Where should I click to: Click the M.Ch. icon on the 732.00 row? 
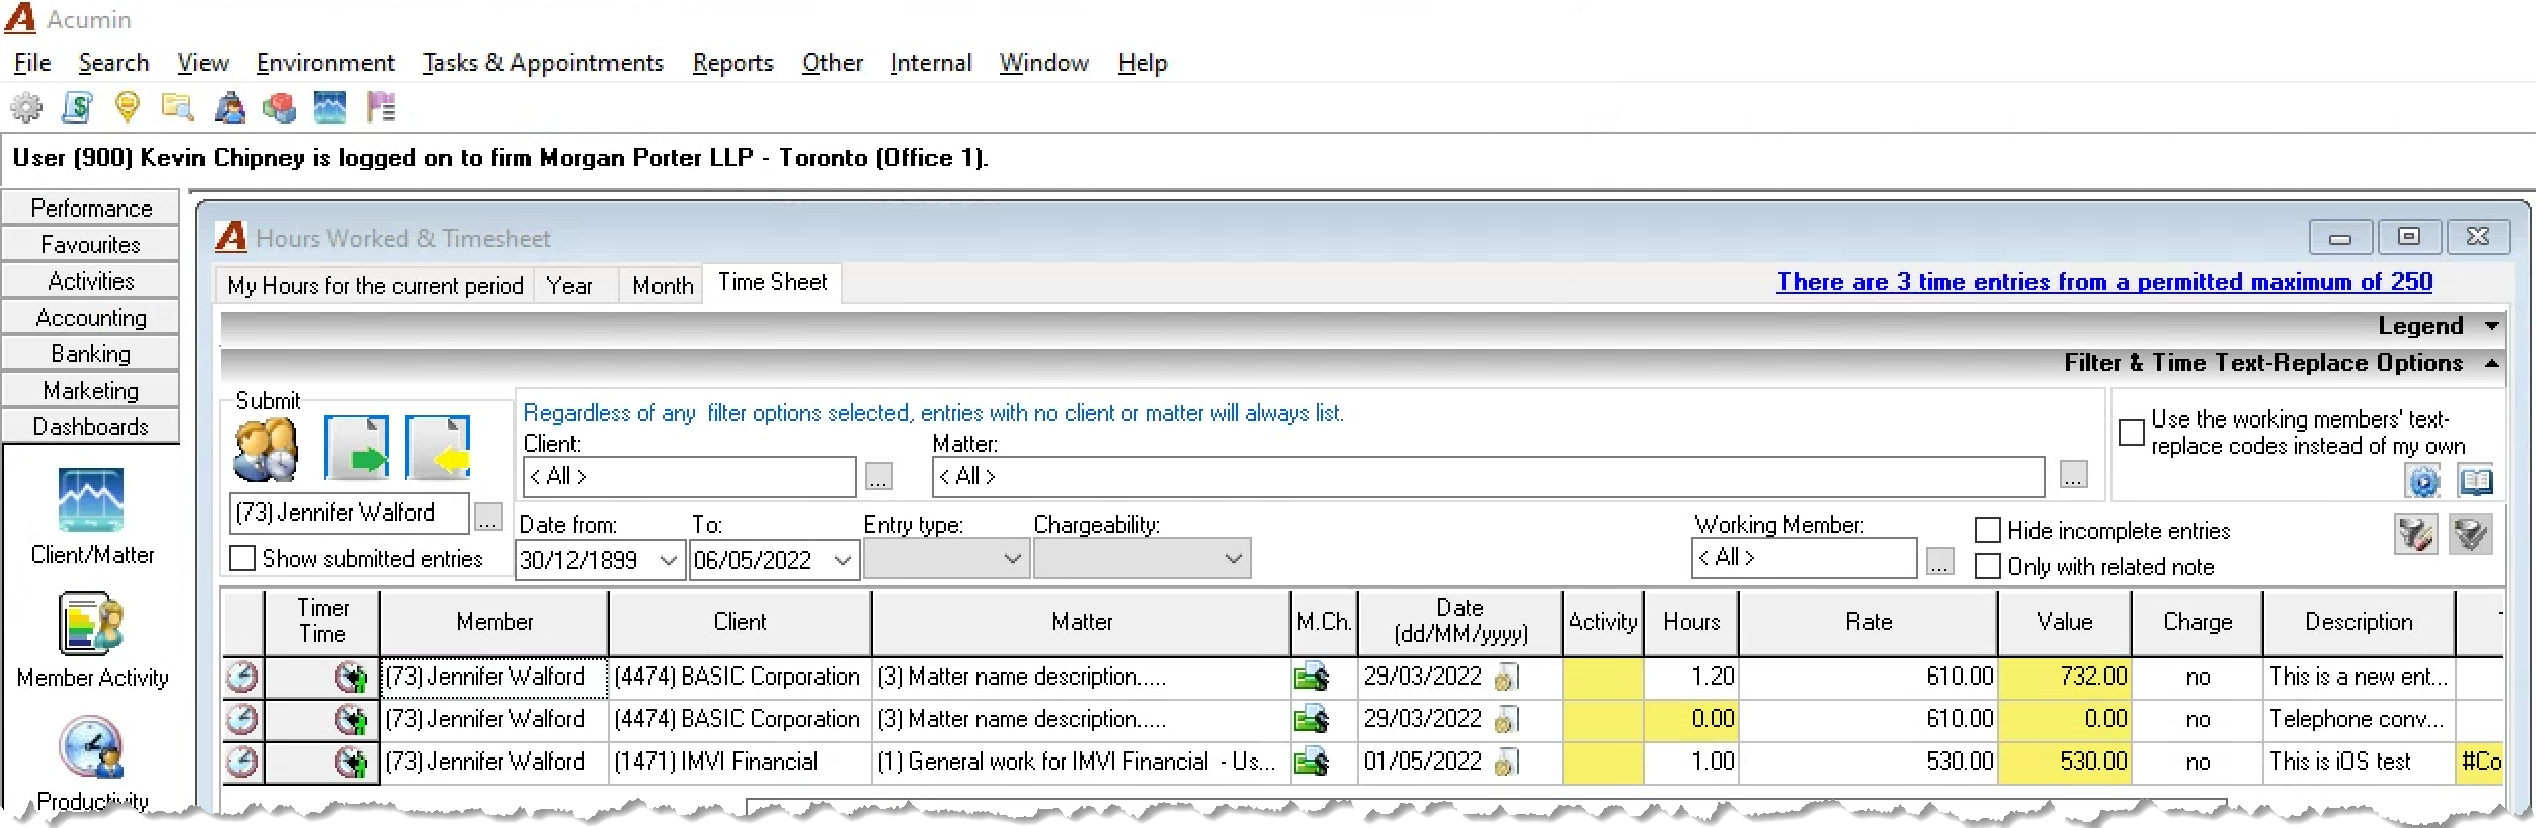1311,677
